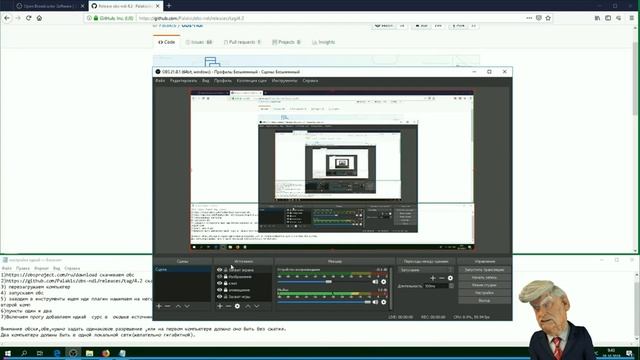Open OBS Настройки button

coord(484,293)
